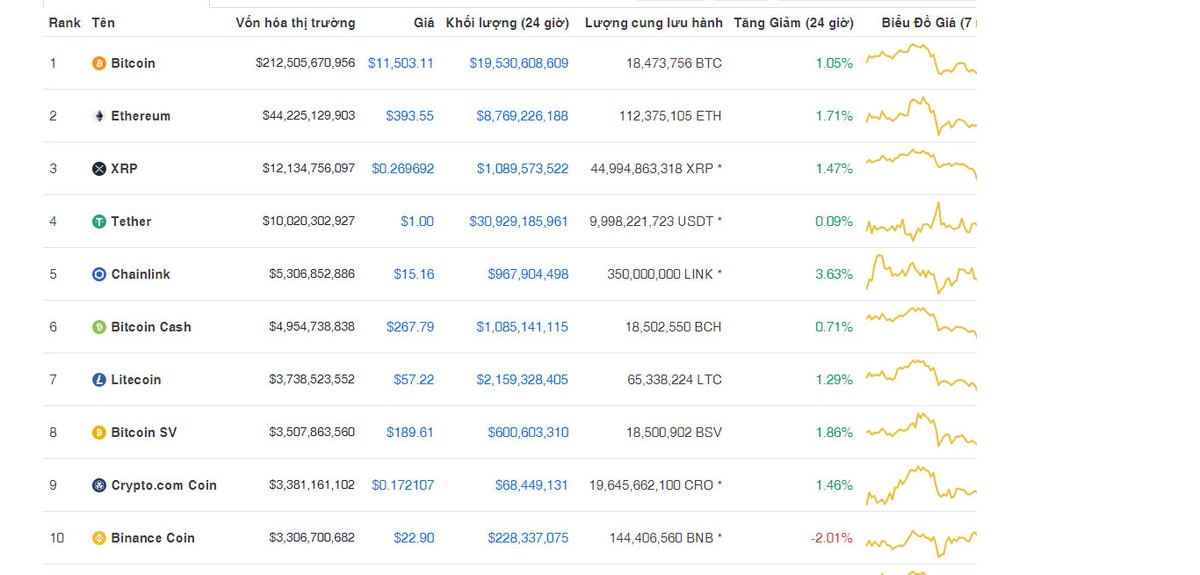Click Bitcoin Cash price $267.79
This screenshot has width=1200, height=575.
[410, 327]
